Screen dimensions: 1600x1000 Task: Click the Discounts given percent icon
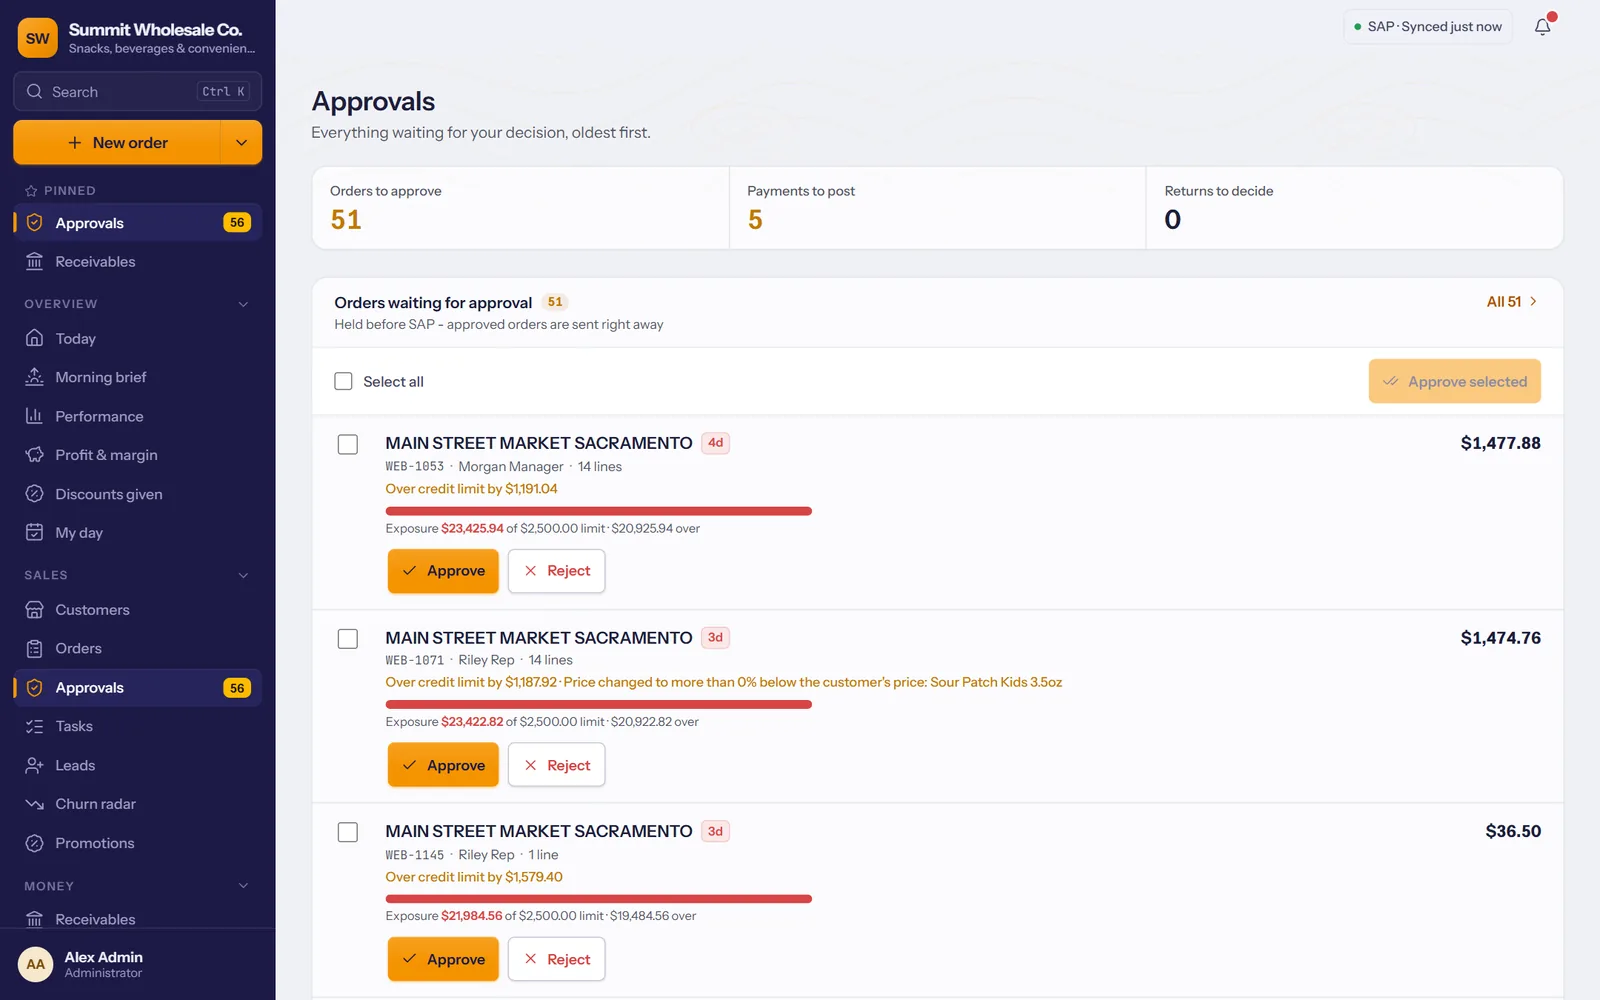[x=35, y=494]
